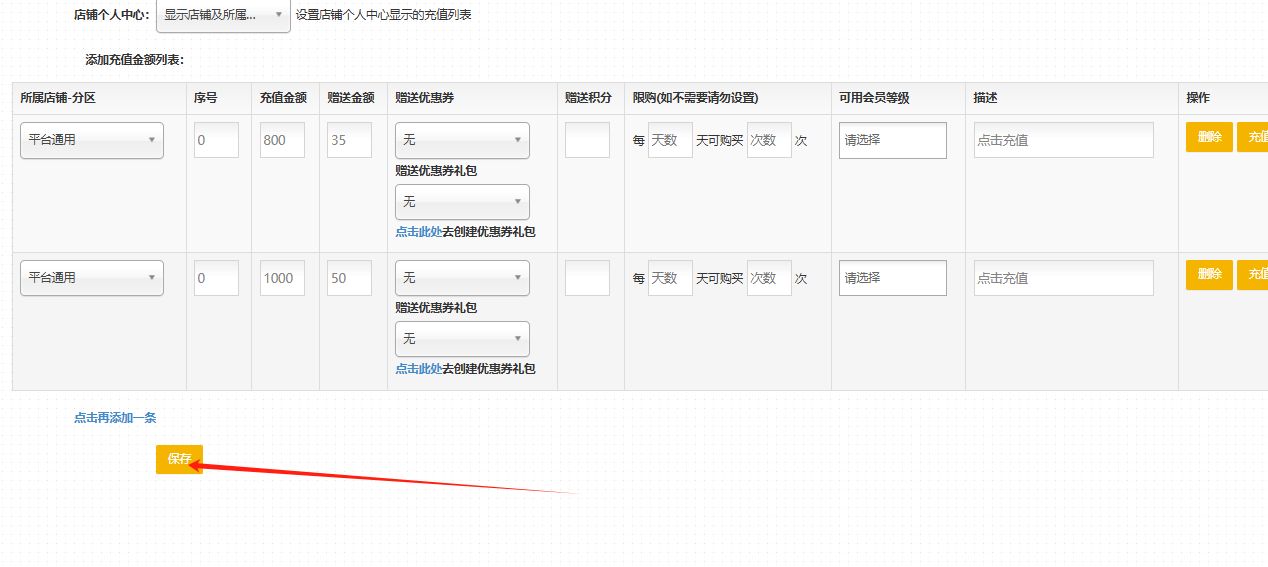
Task: Select member level 请选择 box in 800 row
Action: click(x=892, y=140)
